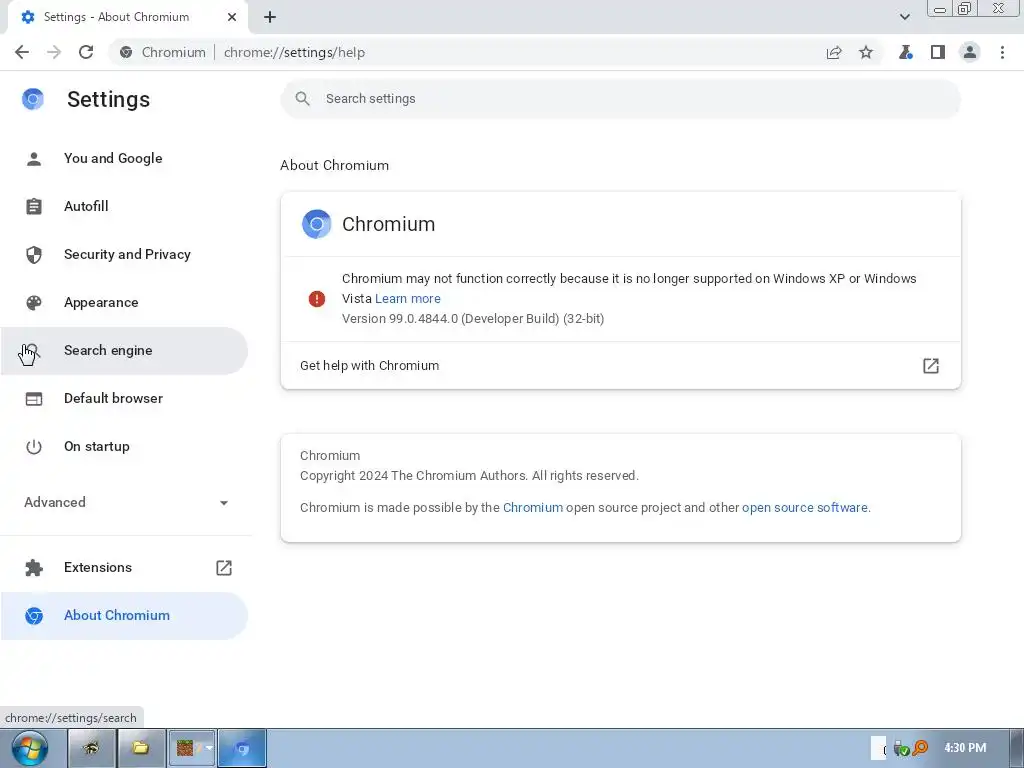1024x768 pixels.
Task: Reload the page with the refresh icon
Action: 86,52
